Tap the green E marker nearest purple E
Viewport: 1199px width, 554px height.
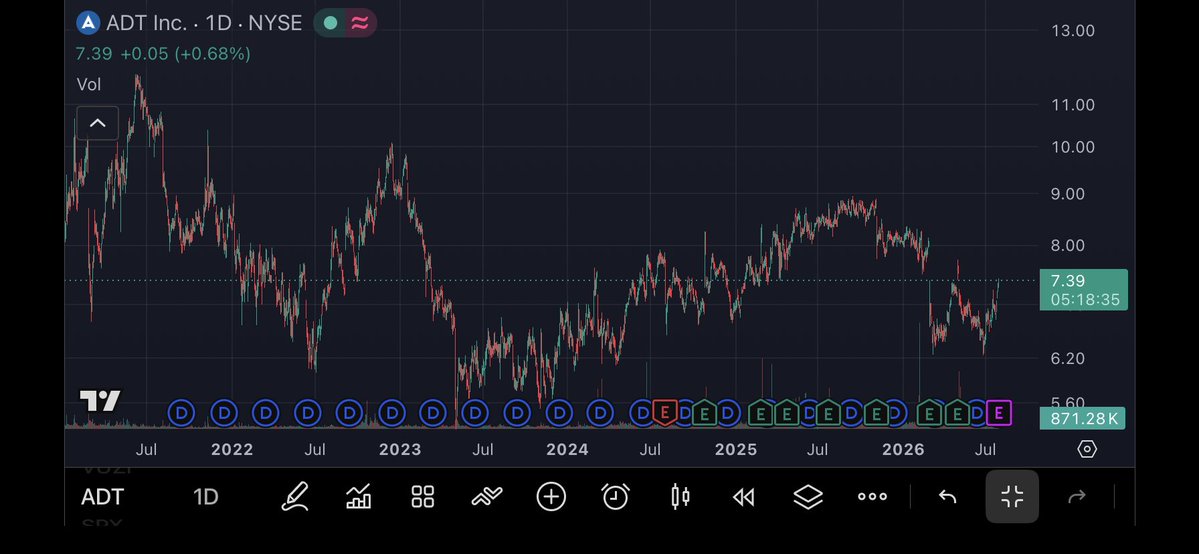point(957,414)
